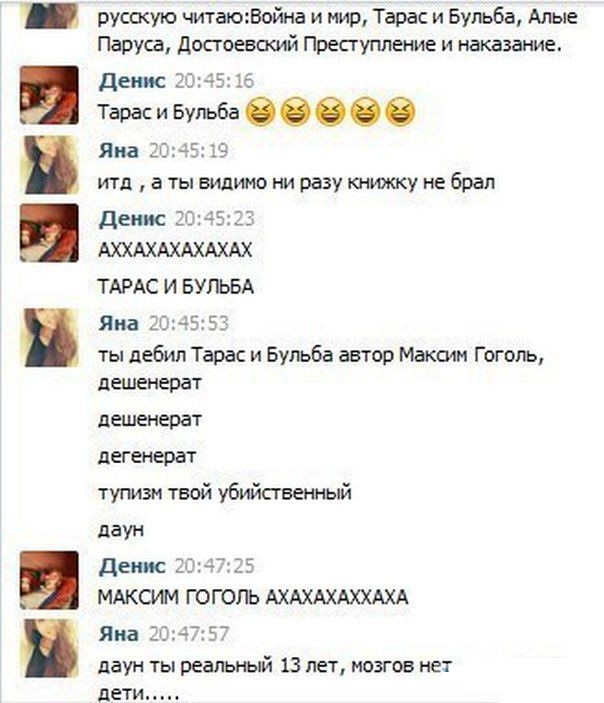Screen dimensions: 604x703
Task: Click the name Денис at 20:45:16
Action: [132, 81]
